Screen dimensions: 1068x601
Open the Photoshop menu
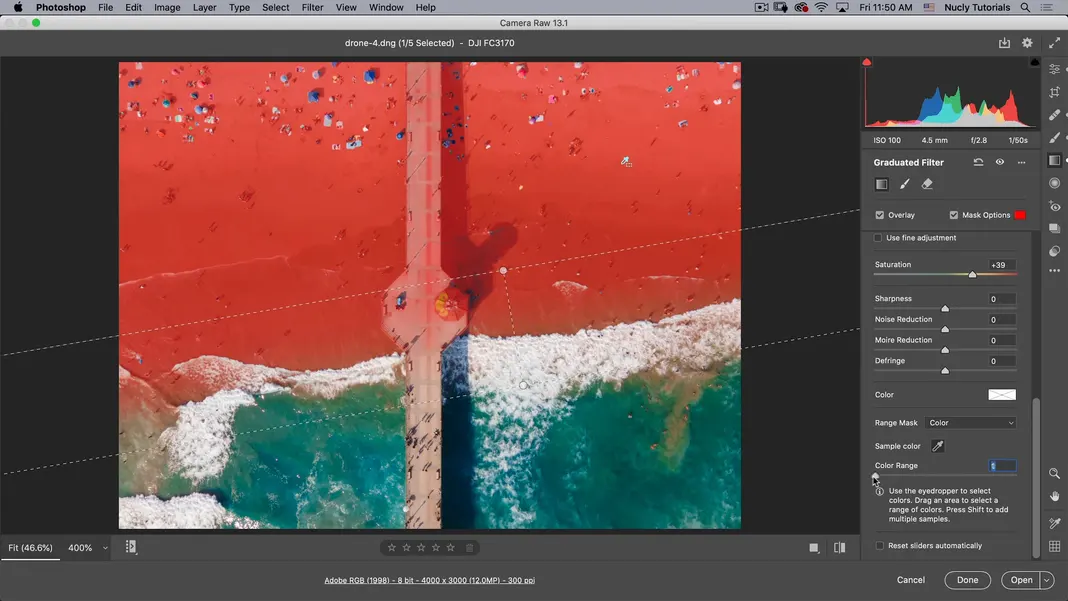(x=61, y=7)
